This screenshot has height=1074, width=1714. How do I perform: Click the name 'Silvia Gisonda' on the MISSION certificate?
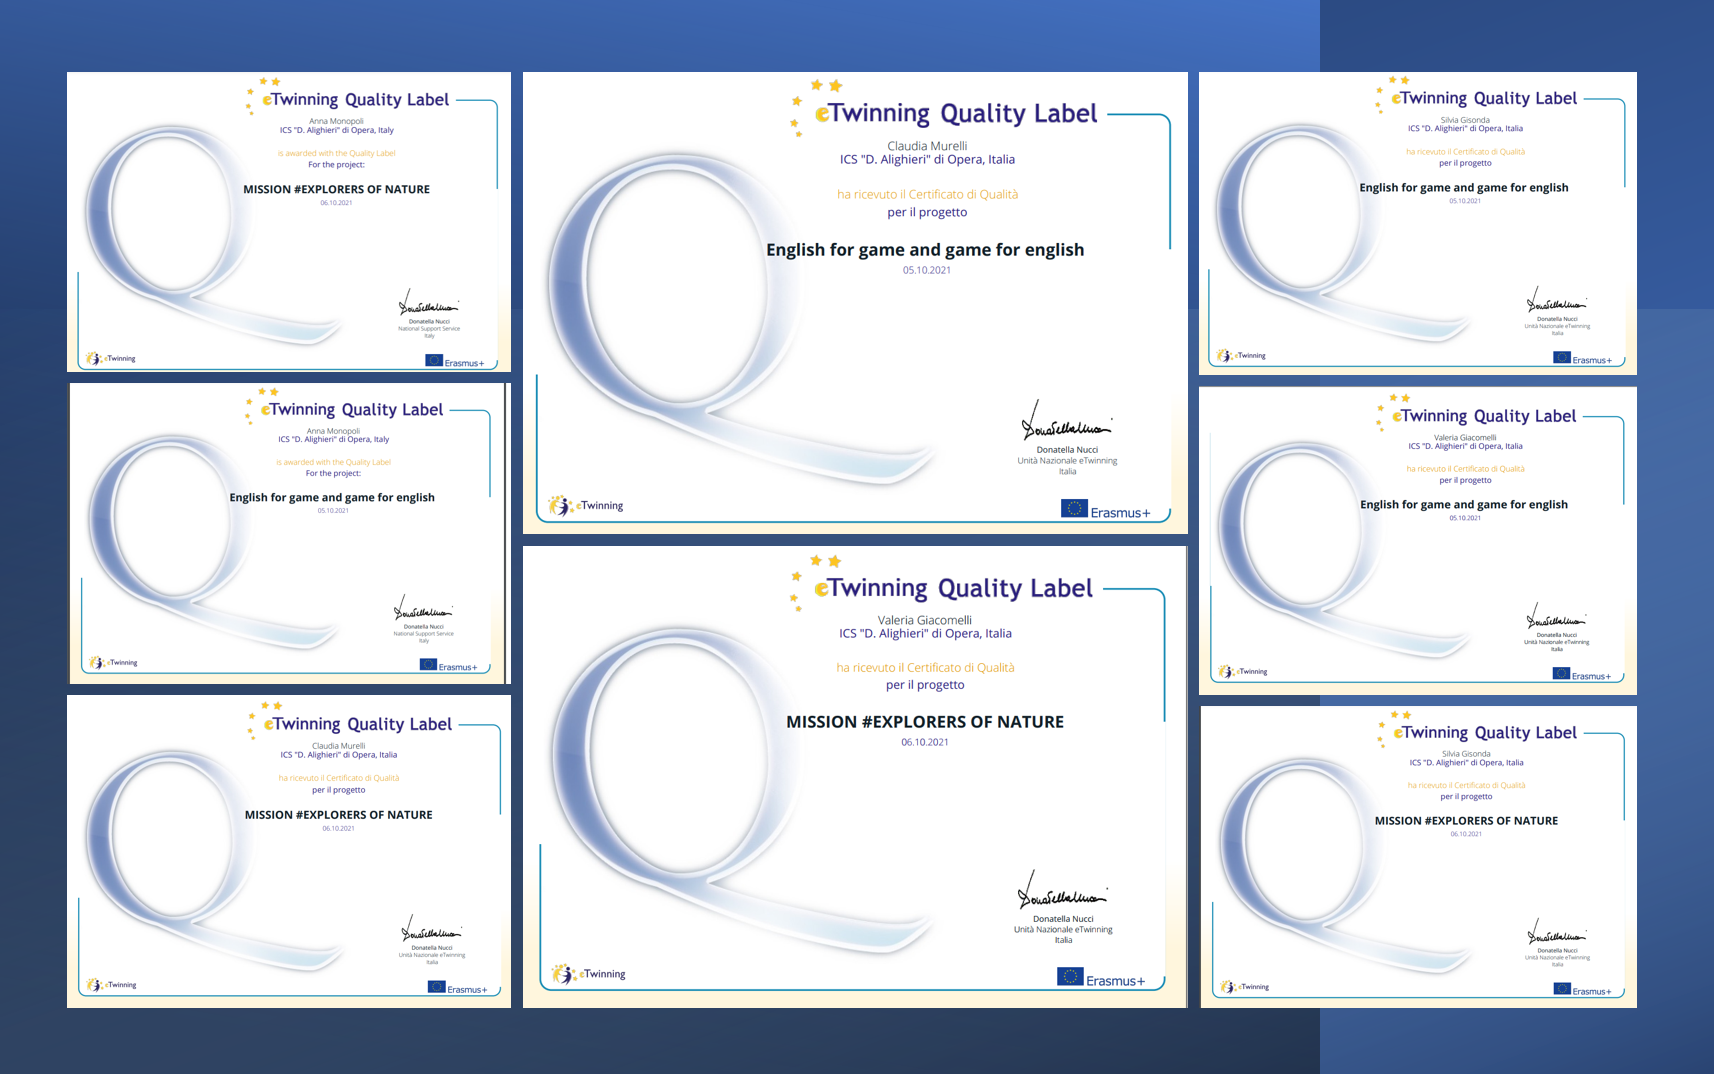[x=1466, y=754]
